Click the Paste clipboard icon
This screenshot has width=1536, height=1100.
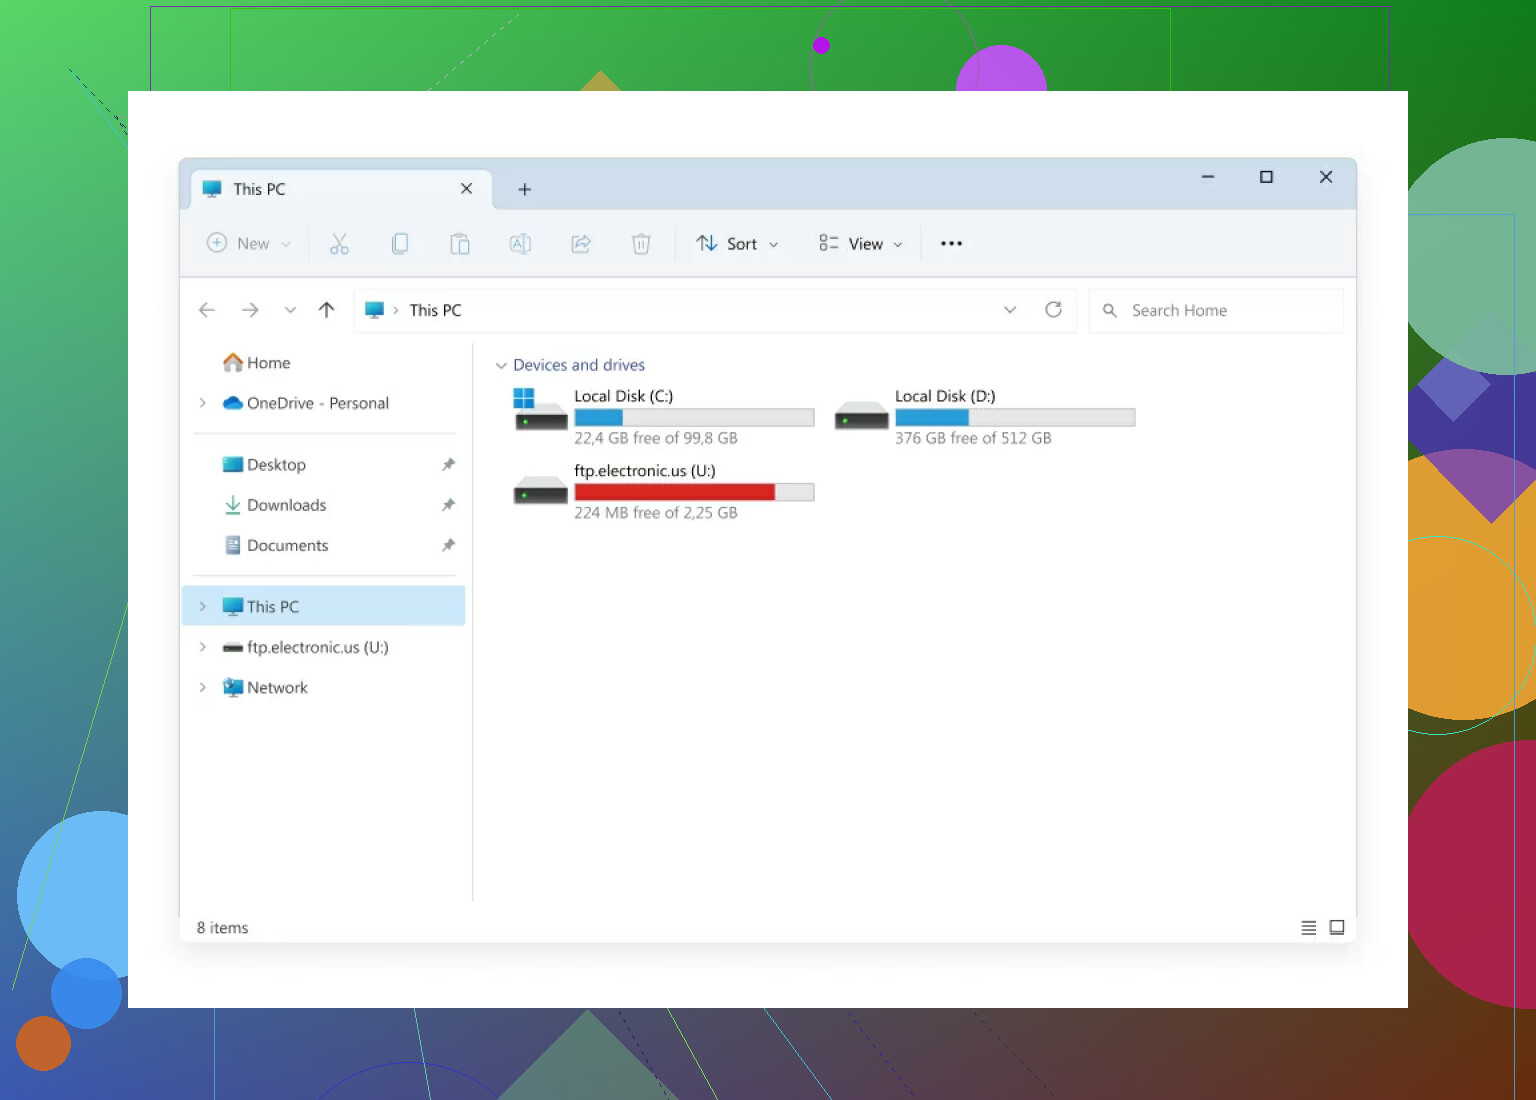pos(460,244)
